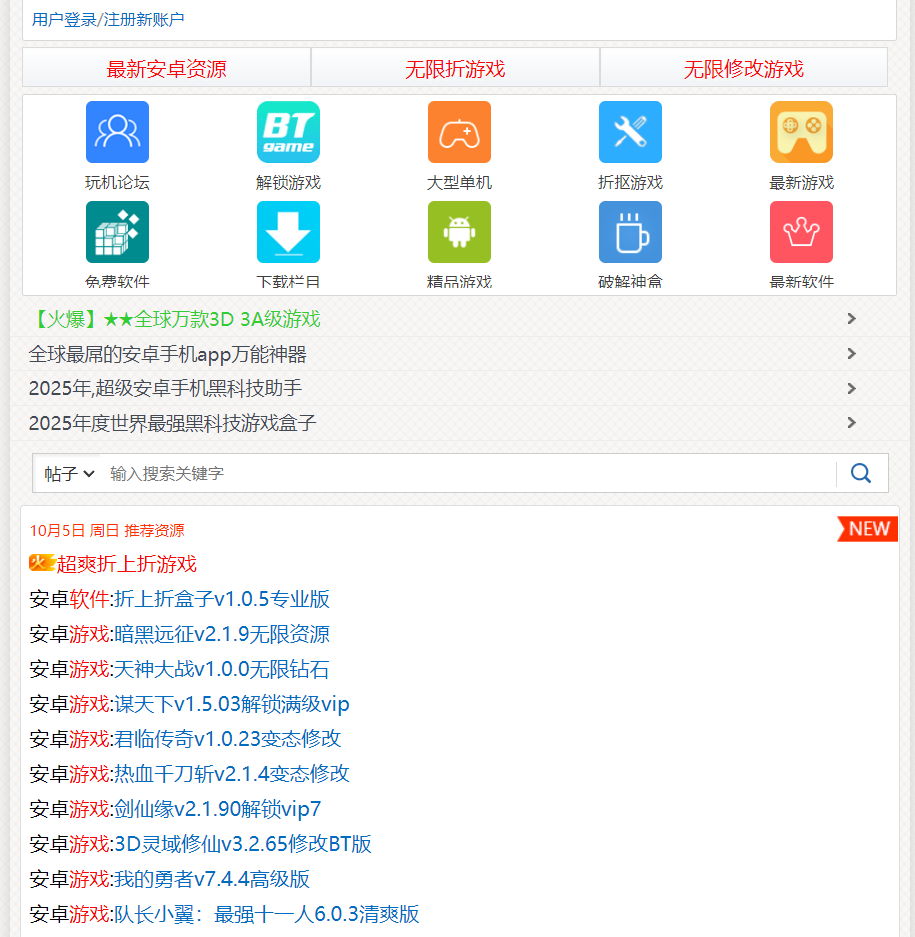Click the 折抠游戏 tools icon

[x=630, y=131]
